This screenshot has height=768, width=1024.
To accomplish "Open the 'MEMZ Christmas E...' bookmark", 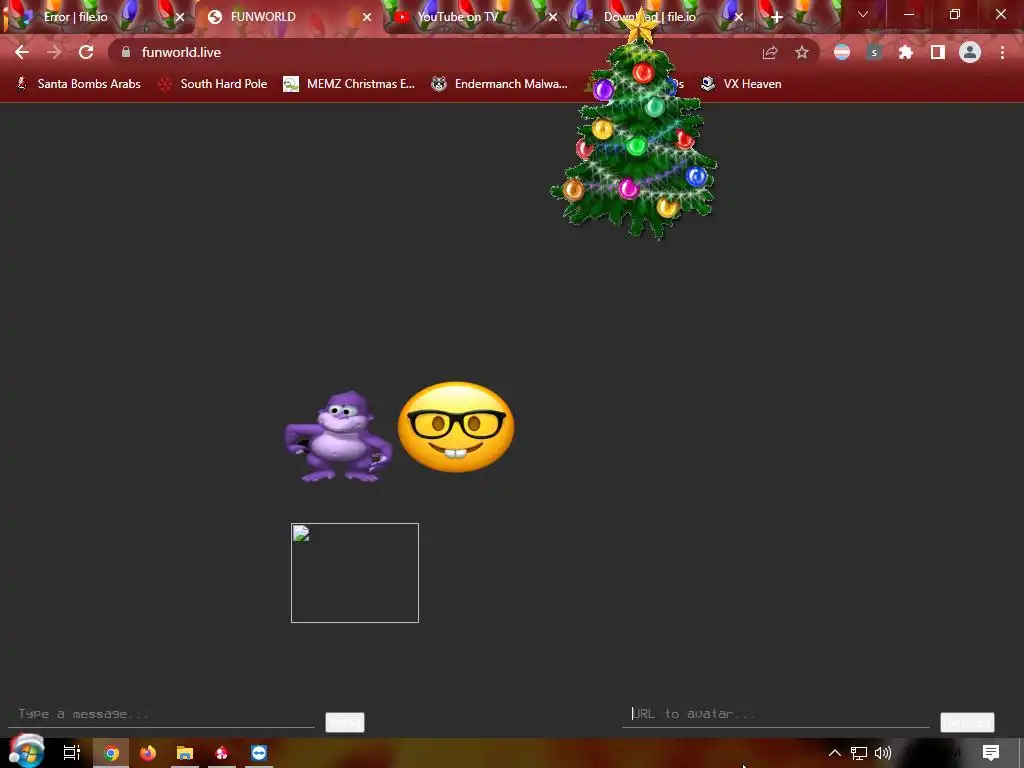I will (x=349, y=84).
